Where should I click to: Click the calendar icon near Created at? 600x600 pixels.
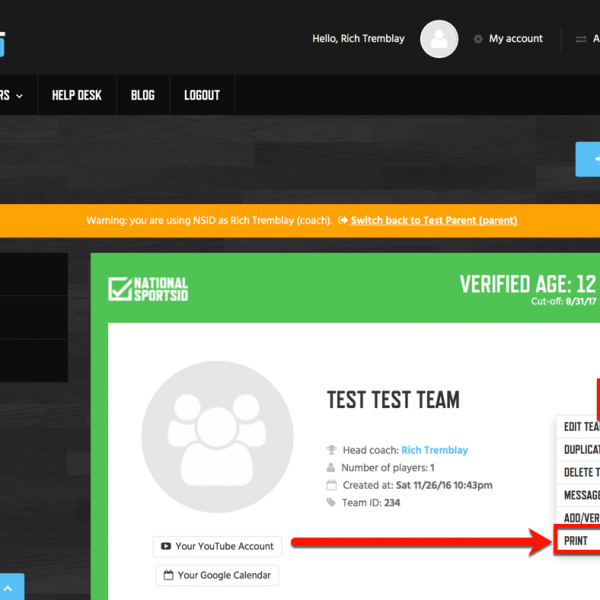331,485
